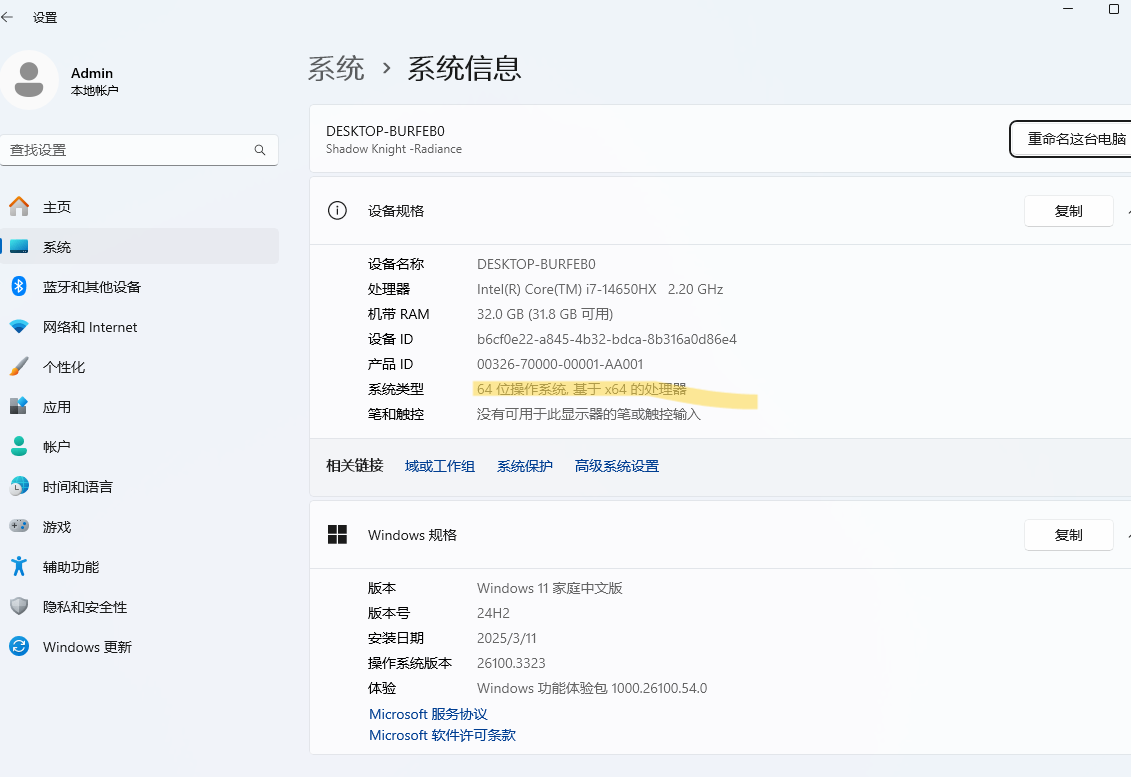Click the Windows 更新 refresh icon

(19, 646)
